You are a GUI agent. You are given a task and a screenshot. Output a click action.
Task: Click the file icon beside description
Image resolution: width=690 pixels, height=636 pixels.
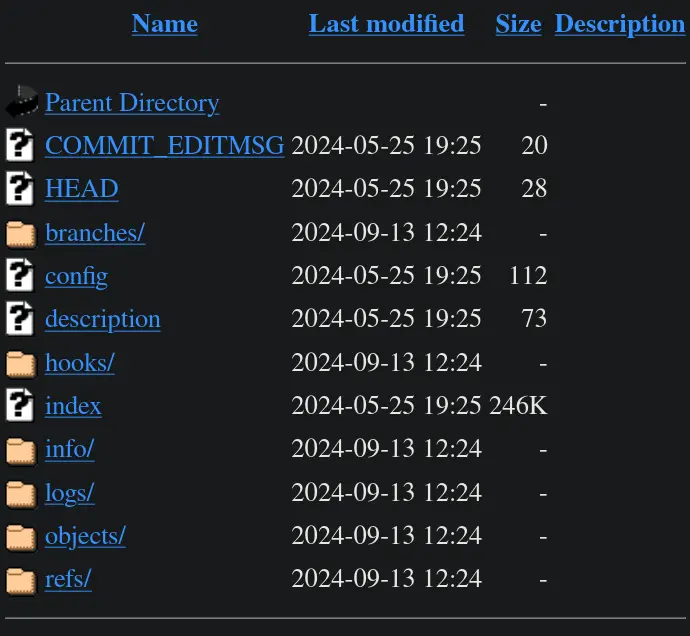tap(20, 319)
